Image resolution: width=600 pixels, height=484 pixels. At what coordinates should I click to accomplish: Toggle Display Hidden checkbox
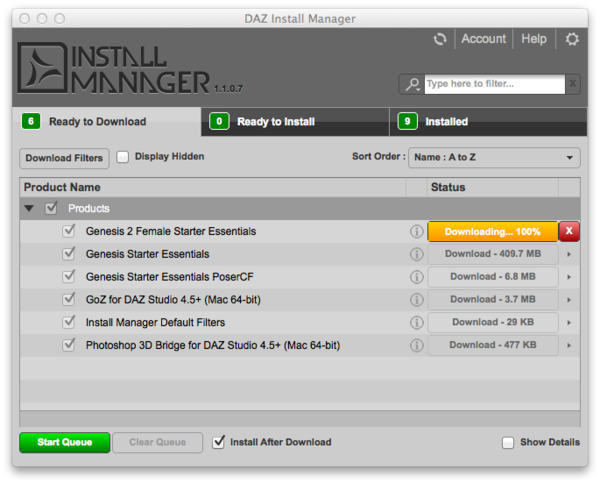click(122, 157)
